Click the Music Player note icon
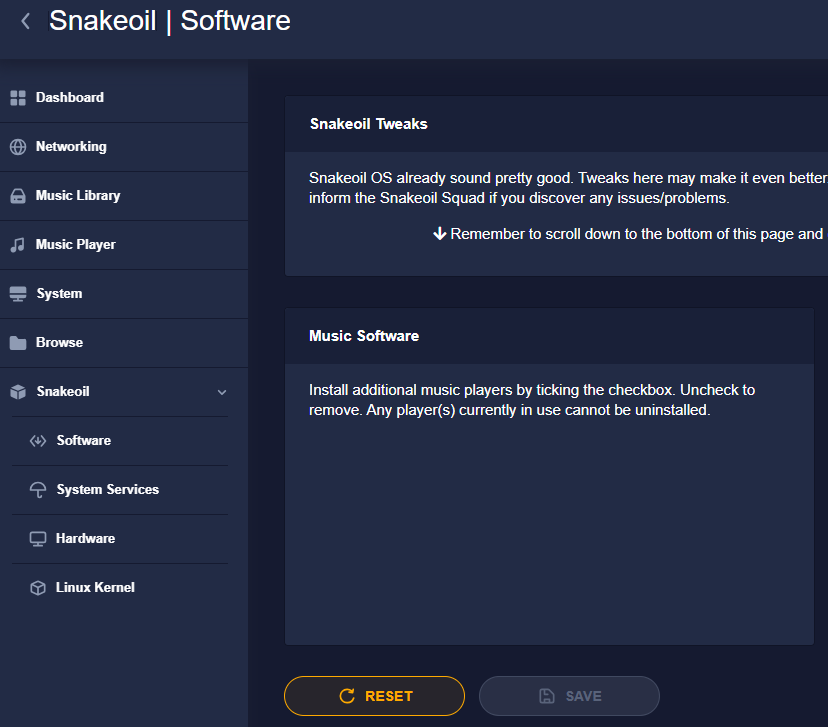Image resolution: width=828 pixels, height=727 pixels. point(18,245)
